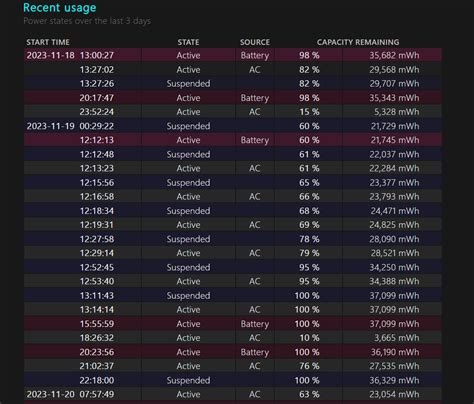Select the 79 % capacity cell
Screen dimensions: 474x404
click(309, 253)
